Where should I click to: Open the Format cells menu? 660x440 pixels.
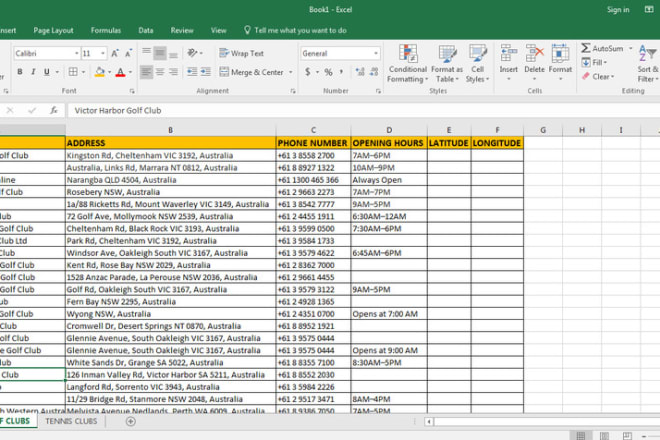pos(560,63)
